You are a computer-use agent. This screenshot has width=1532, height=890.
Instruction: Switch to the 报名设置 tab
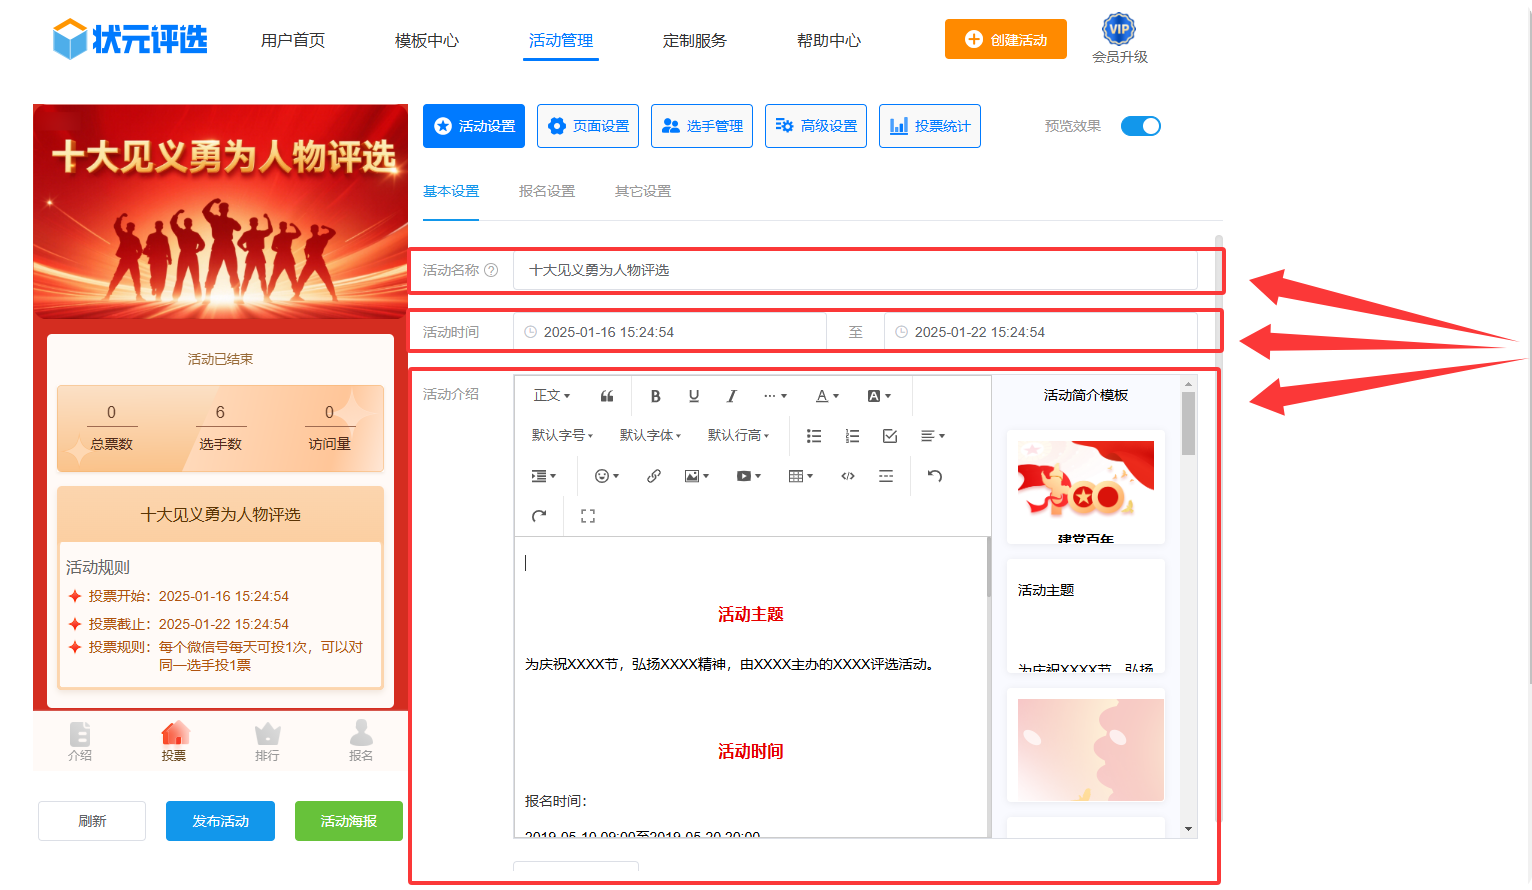click(547, 191)
